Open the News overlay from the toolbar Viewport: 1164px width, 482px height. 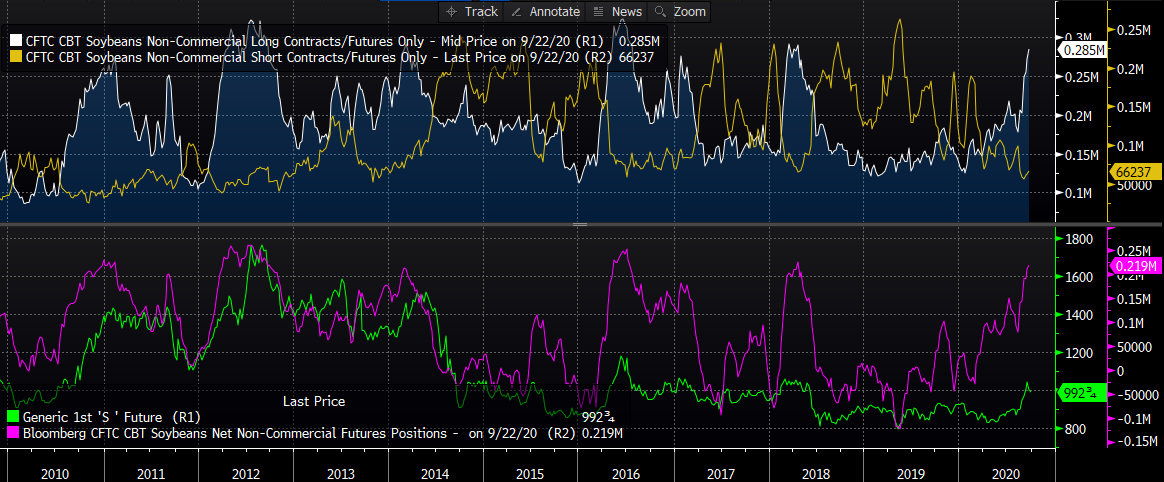point(617,12)
